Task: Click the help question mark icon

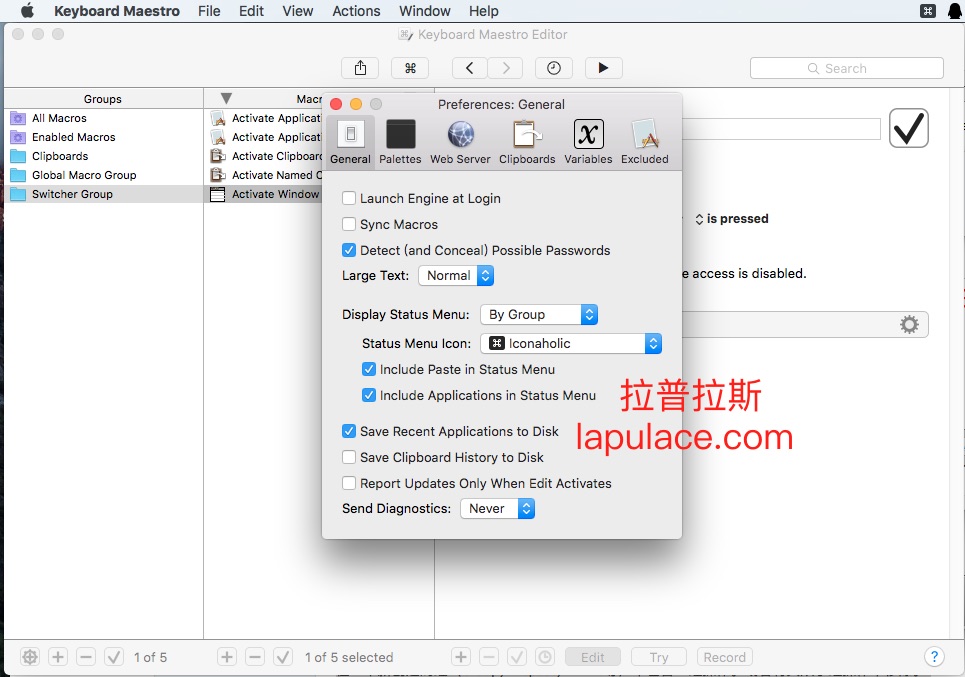Action: [932, 657]
